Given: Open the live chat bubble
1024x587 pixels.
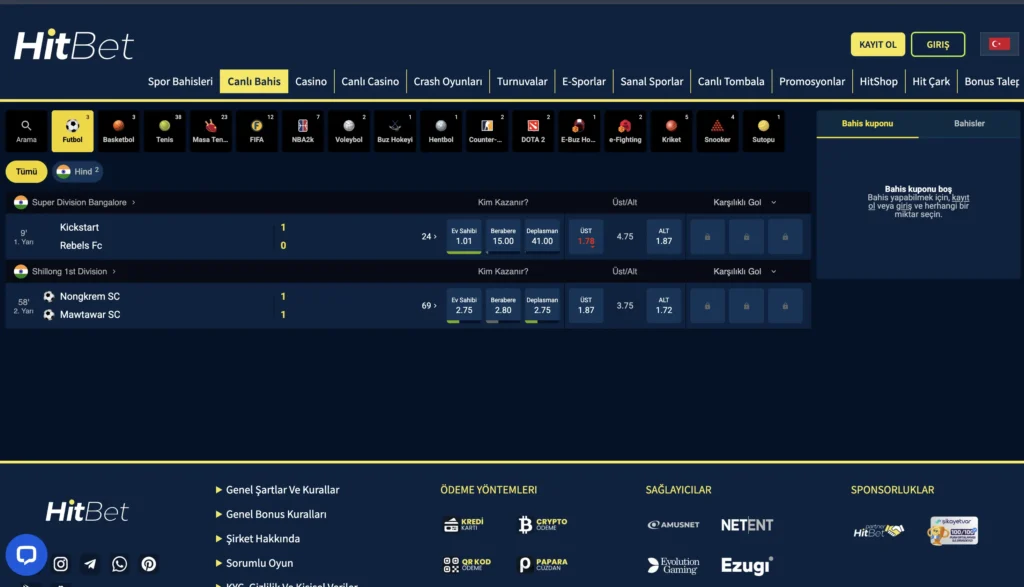Looking at the screenshot, I should (x=26, y=555).
